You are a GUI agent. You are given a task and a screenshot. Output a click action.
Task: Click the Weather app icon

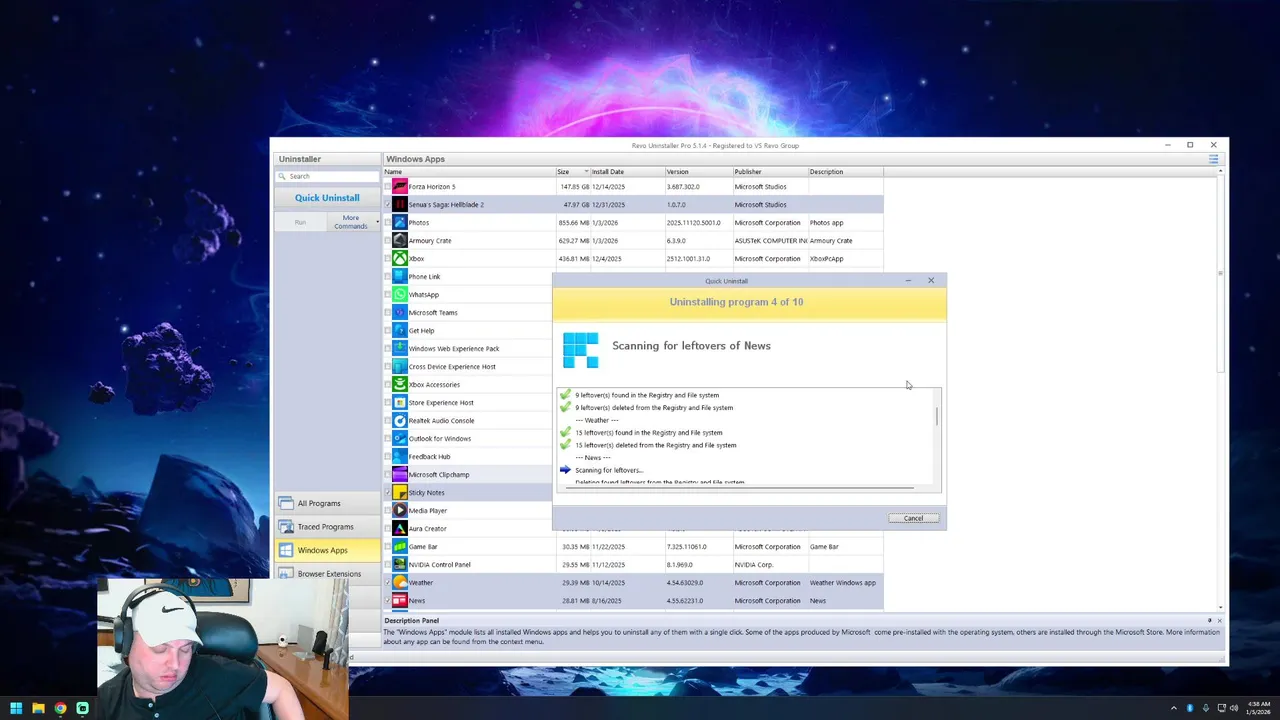[x=400, y=583]
